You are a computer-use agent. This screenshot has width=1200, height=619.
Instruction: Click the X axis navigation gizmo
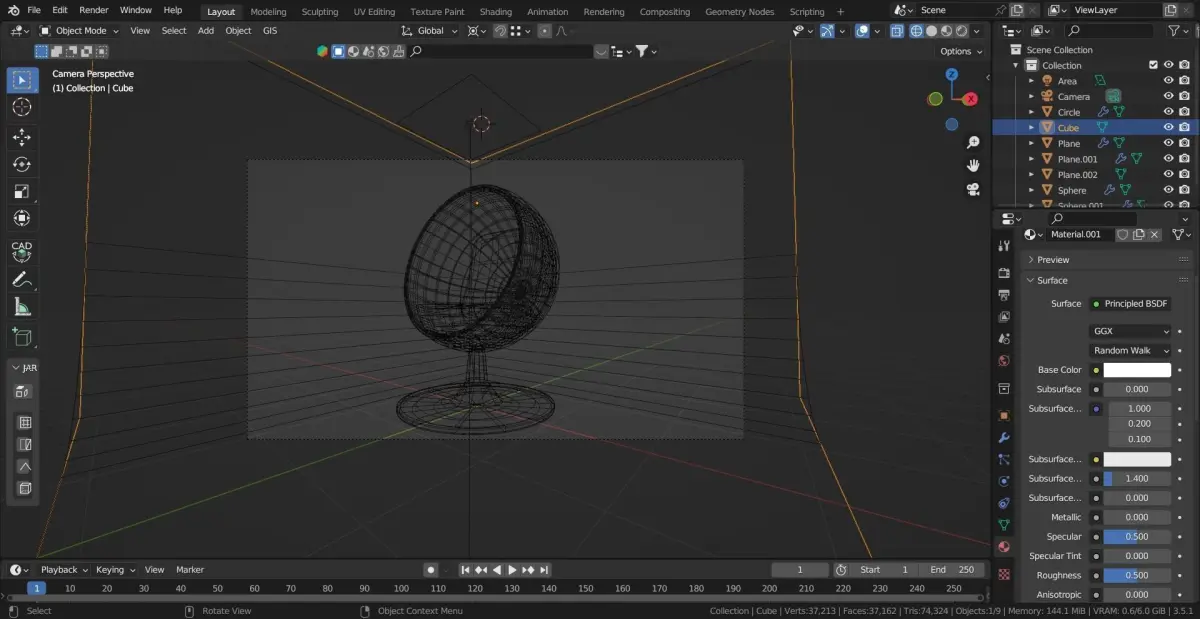click(x=970, y=99)
